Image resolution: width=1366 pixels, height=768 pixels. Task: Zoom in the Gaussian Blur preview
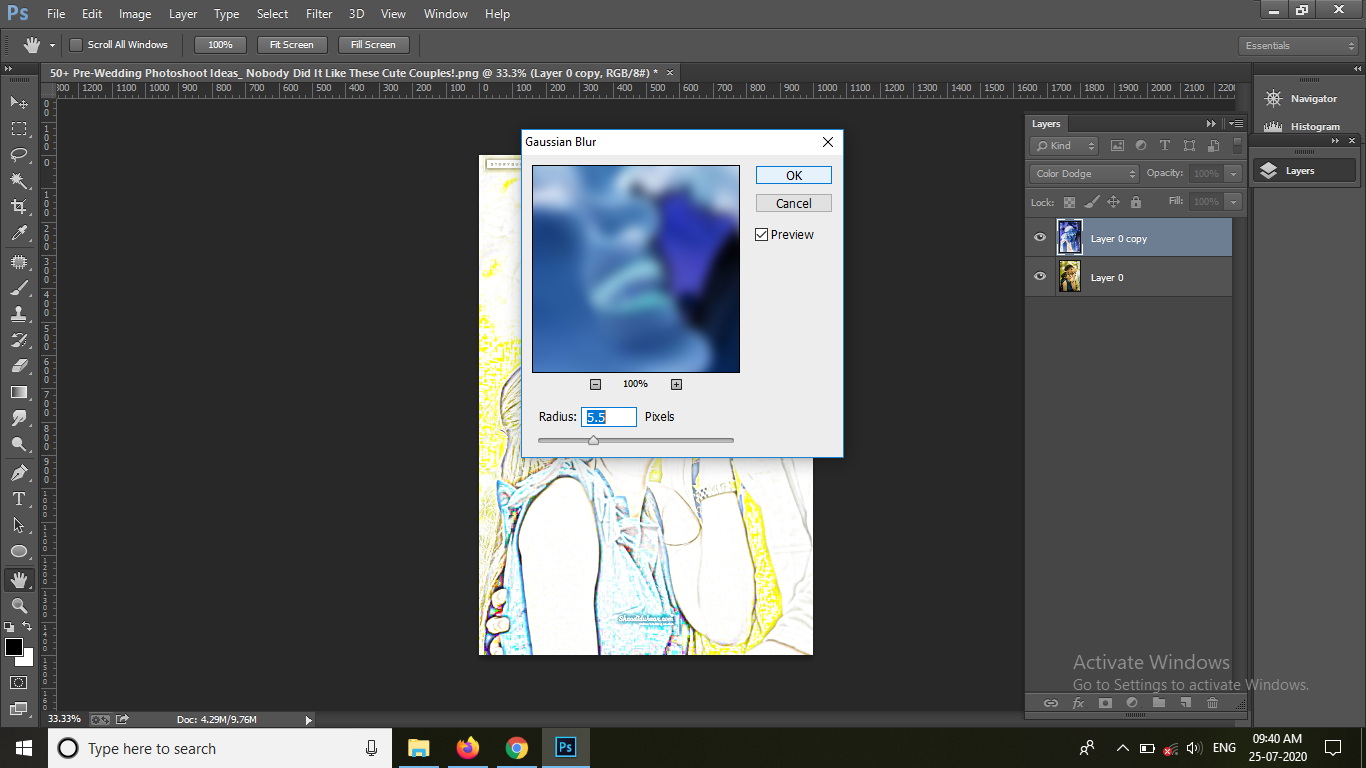coord(676,384)
